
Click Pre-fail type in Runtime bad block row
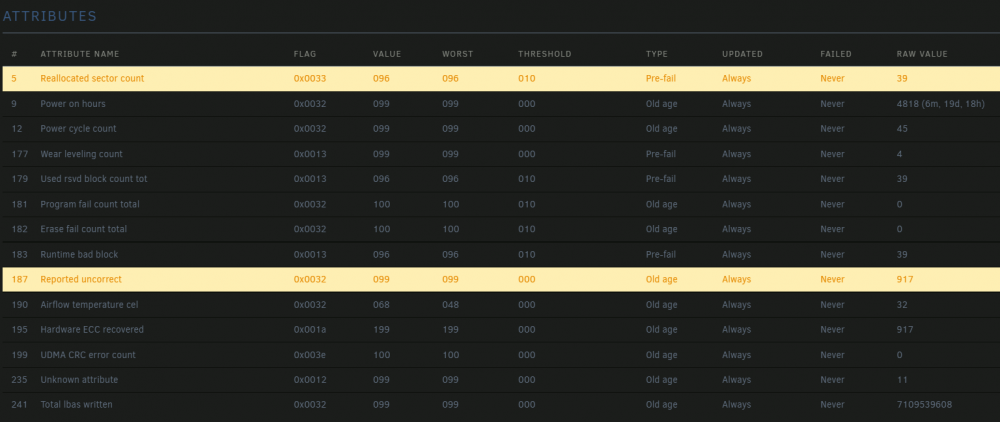pyautogui.click(x=661, y=254)
